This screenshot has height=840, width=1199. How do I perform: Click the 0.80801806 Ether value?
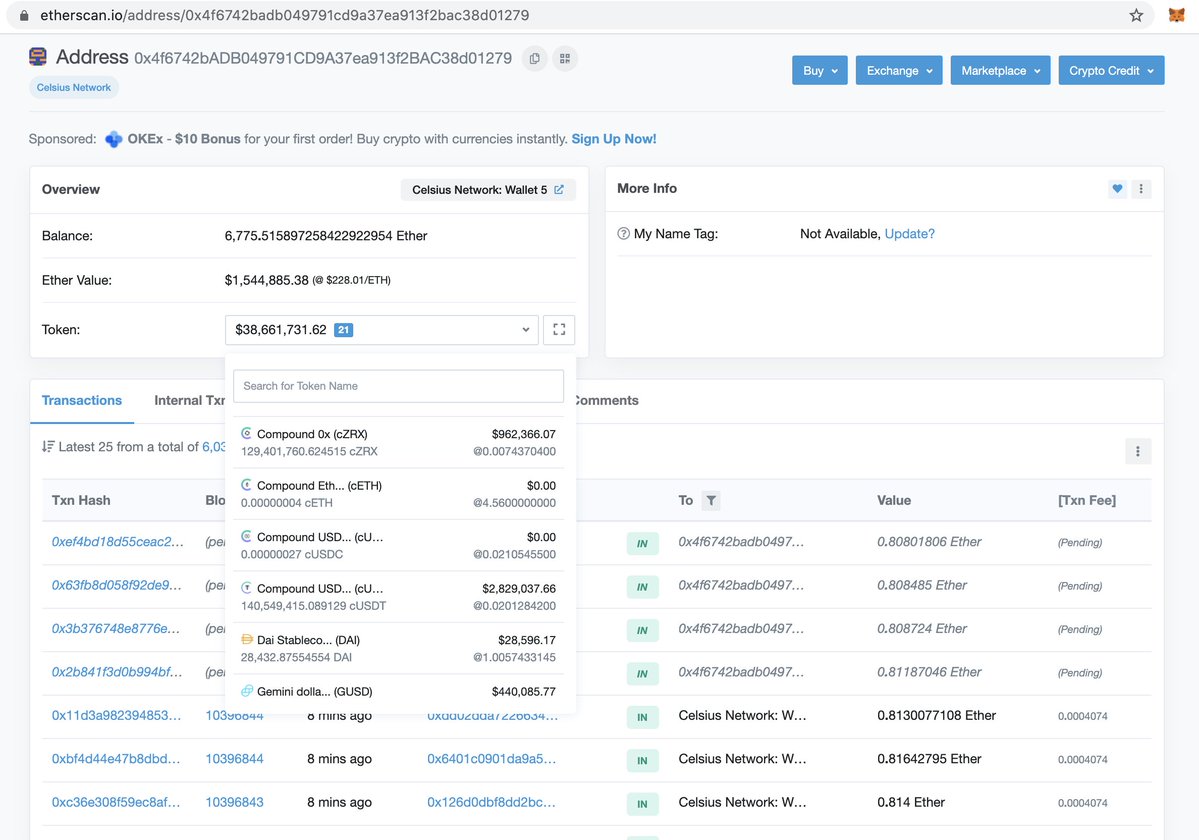(929, 542)
